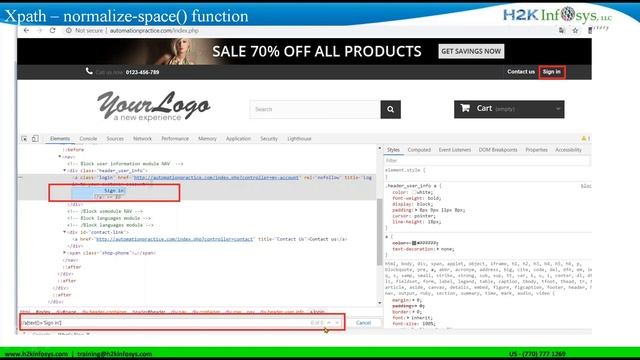Click the browser address bar URL

pyautogui.click(x=154, y=31)
